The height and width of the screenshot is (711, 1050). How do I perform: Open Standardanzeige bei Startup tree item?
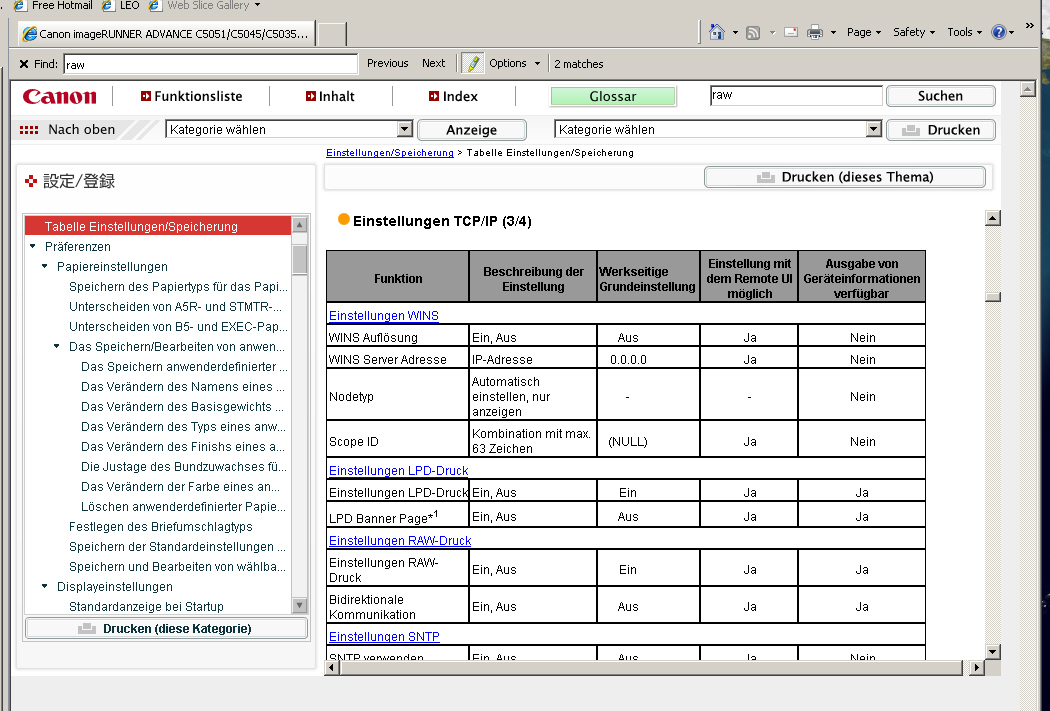pos(146,607)
